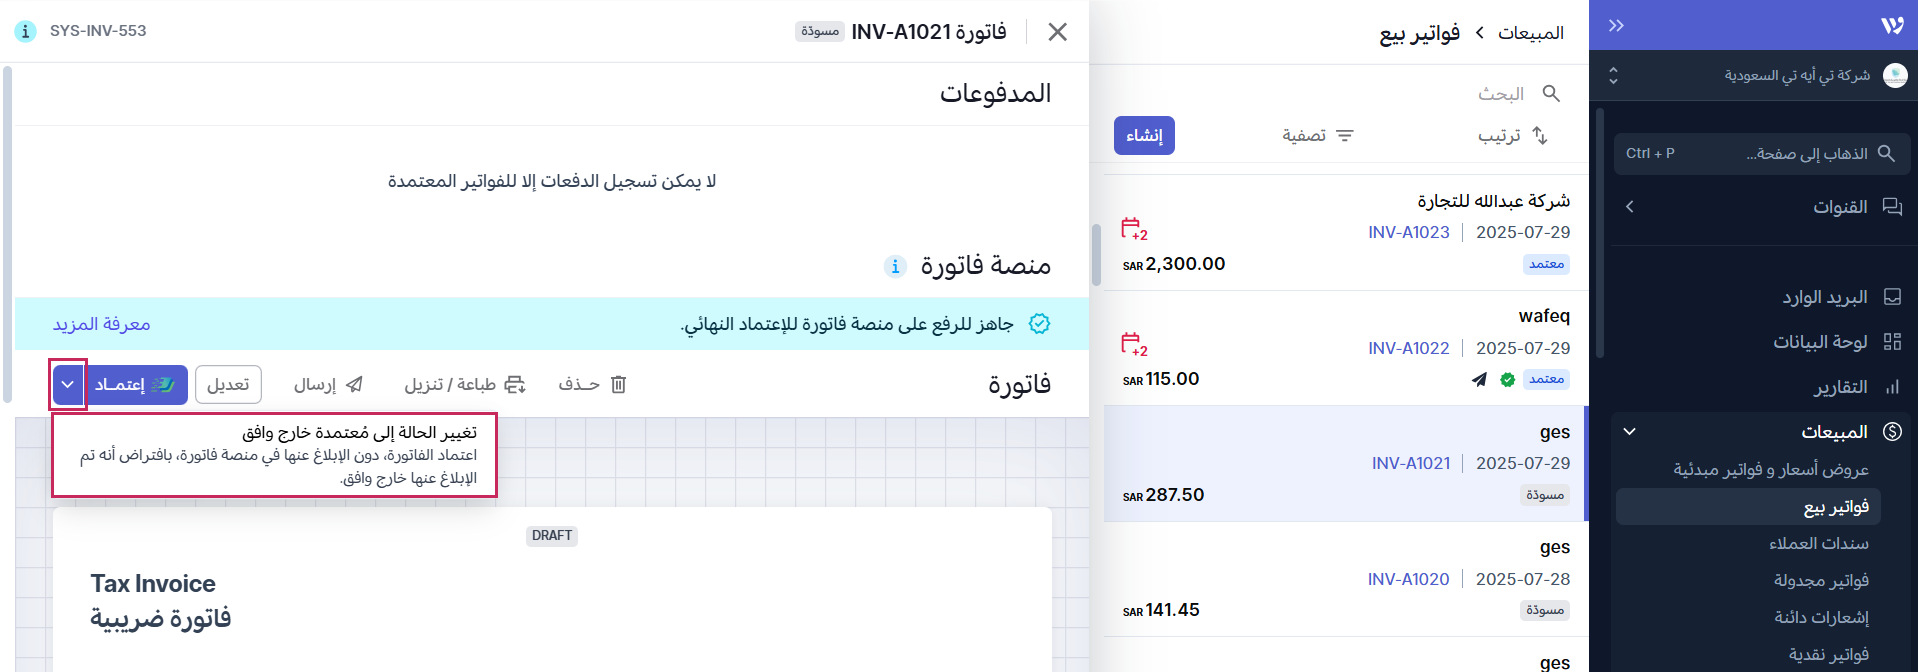
Task: Open dropdown arrow beside اعتماد button
Action: point(68,385)
